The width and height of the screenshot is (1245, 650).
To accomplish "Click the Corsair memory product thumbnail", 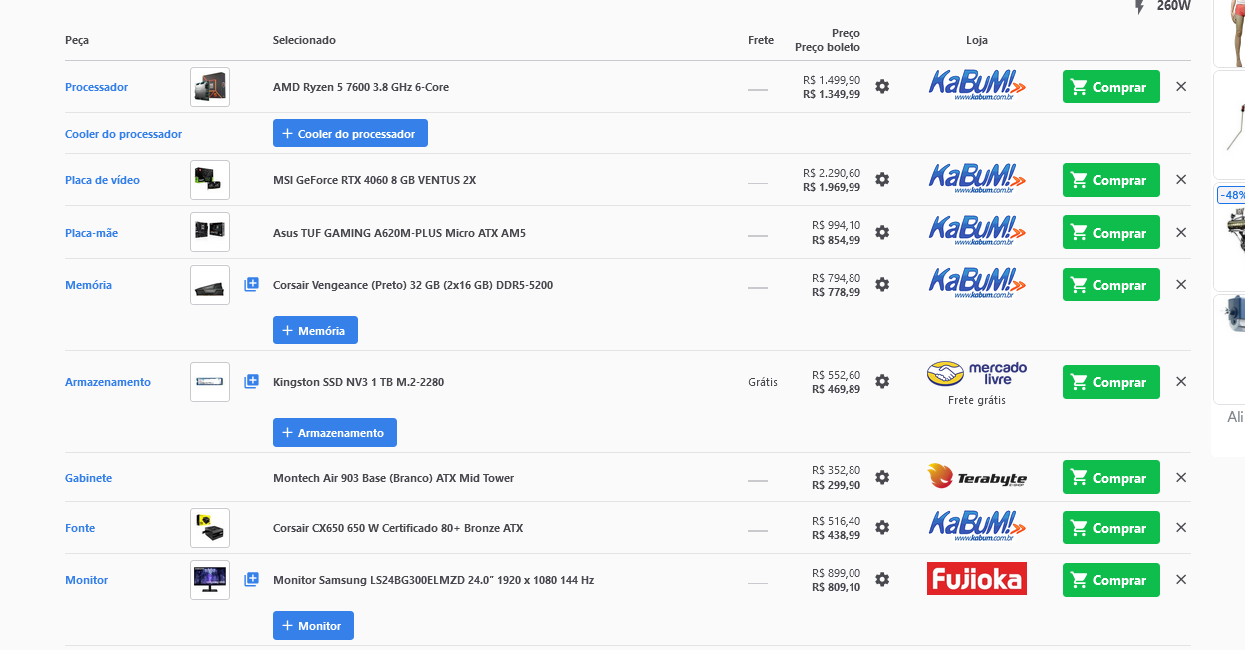I will click(210, 285).
